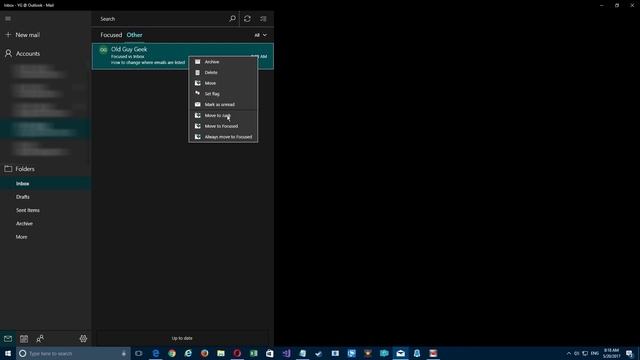
Task: Choose Move to Focused option
Action: click(x=223, y=126)
